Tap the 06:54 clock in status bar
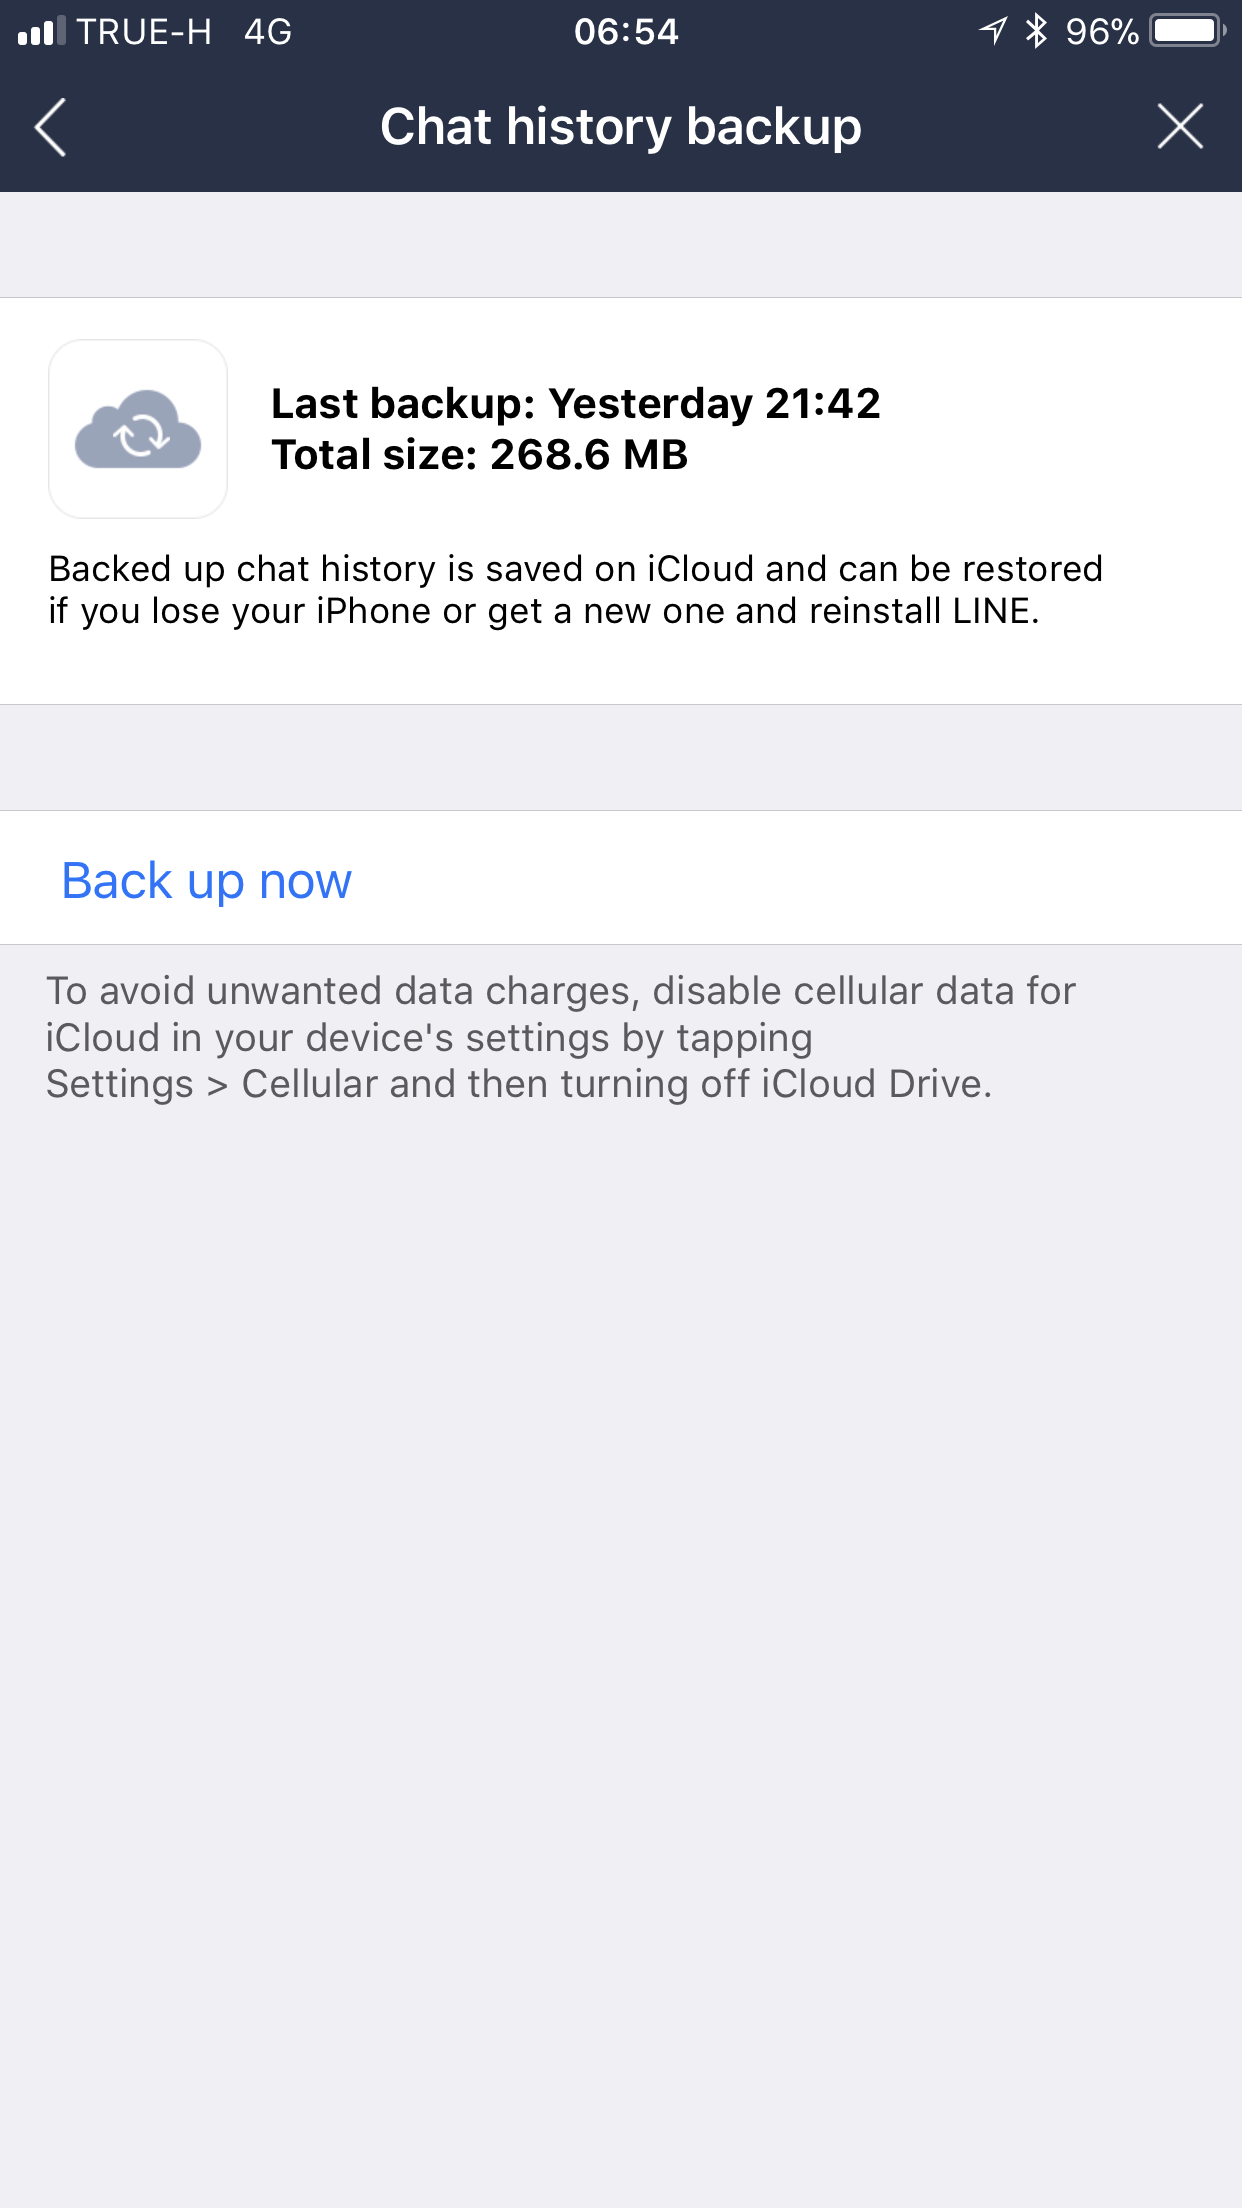This screenshot has height=2208, width=1242. (x=626, y=32)
